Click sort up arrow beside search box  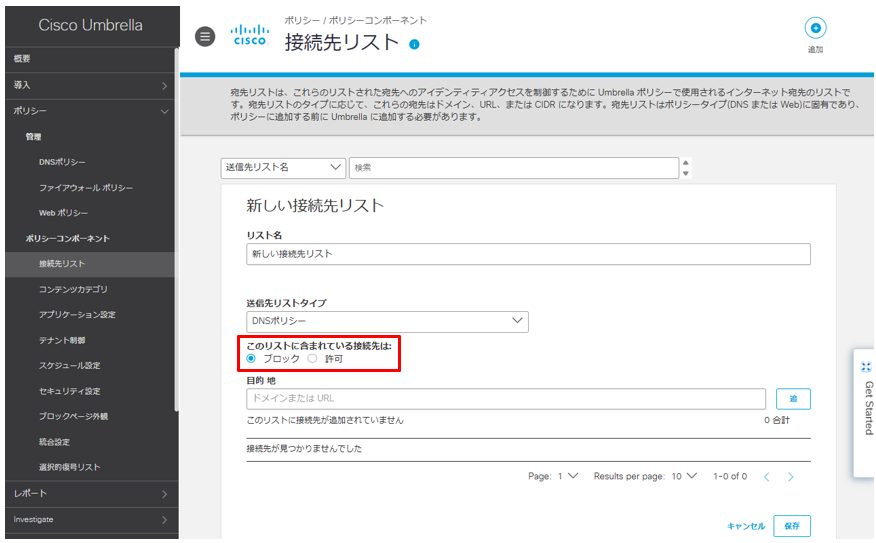tap(686, 163)
